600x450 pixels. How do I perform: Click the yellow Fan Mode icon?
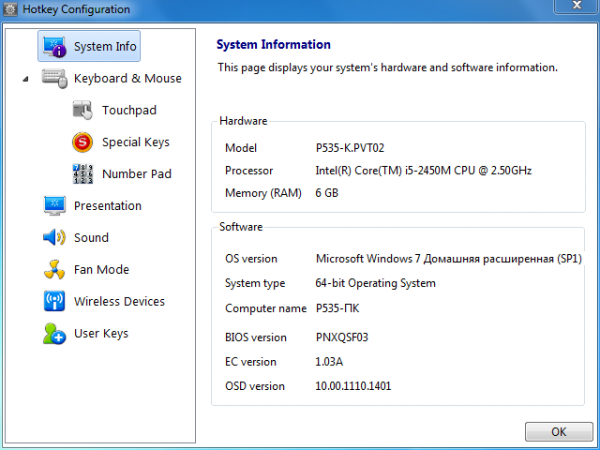[54, 269]
